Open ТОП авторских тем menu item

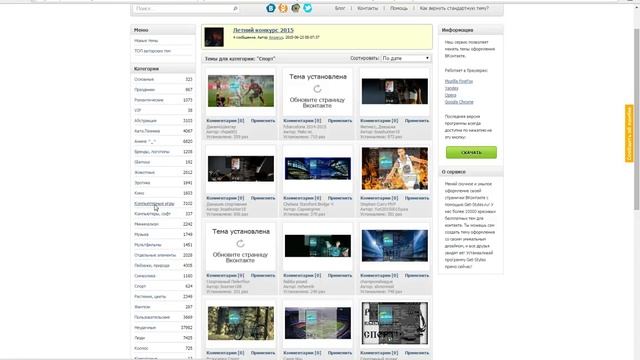click(x=152, y=51)
